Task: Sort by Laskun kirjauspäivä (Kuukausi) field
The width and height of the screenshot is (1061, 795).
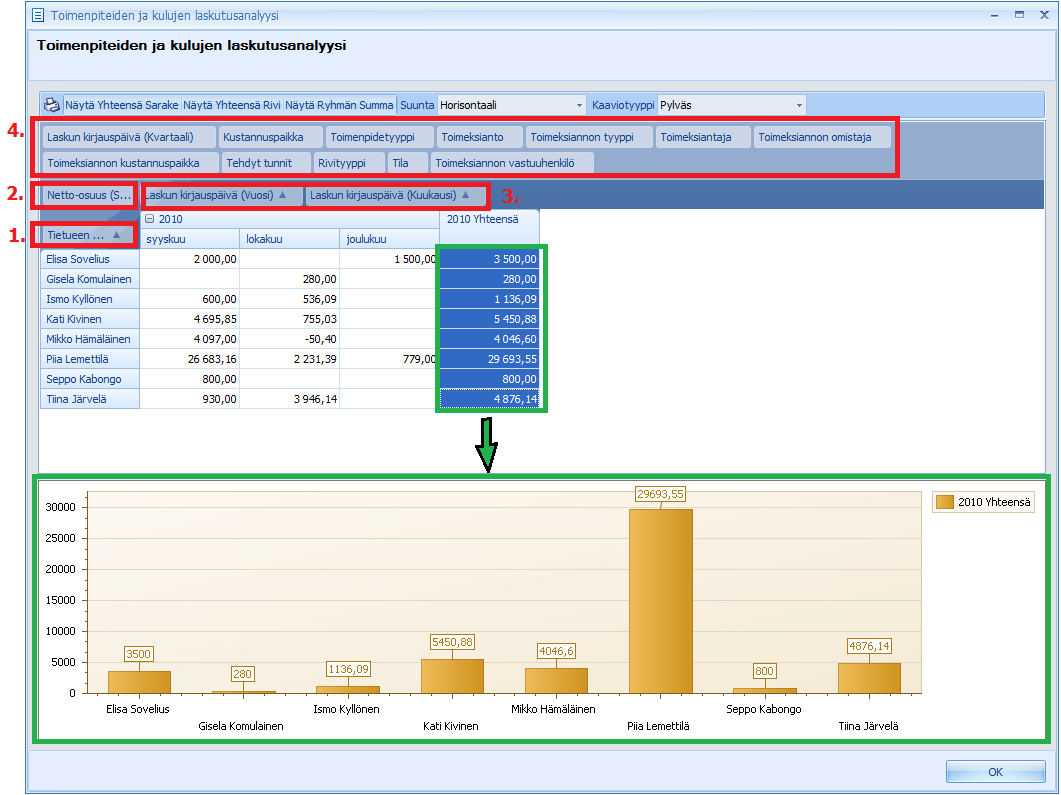Action: (x=394, y=196)
